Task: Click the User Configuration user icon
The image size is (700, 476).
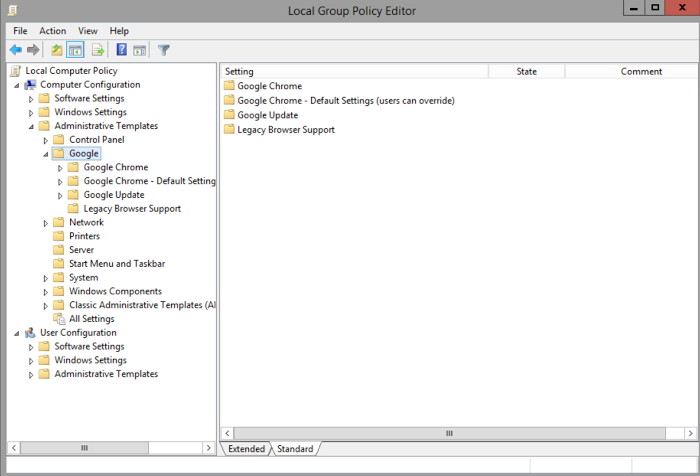Action: tap(30, 333)
